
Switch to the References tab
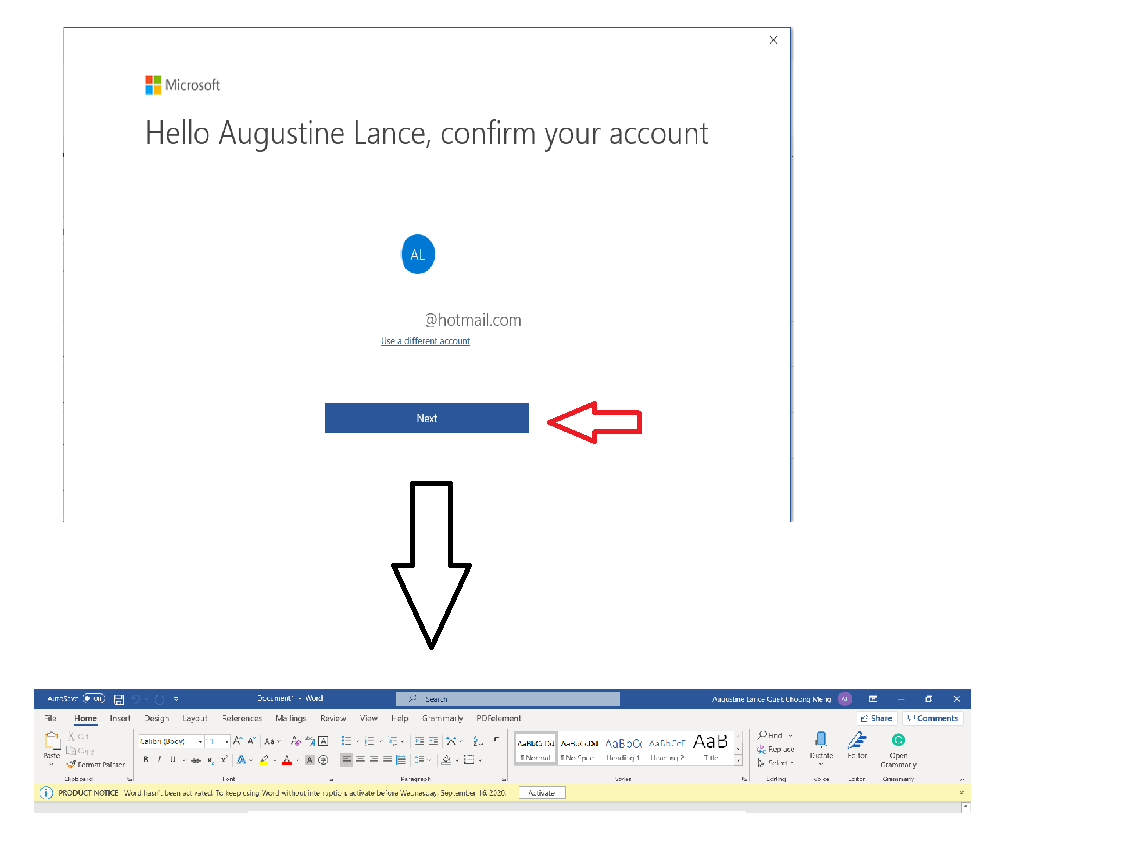coord(242,718)
